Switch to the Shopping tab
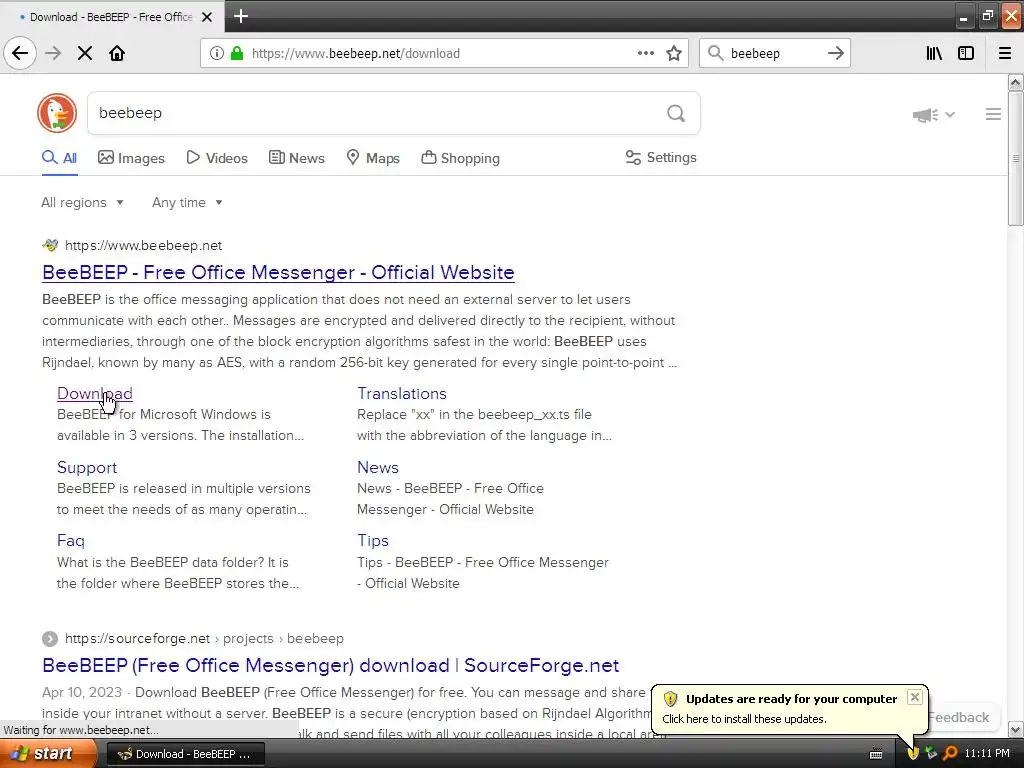This screenshot has height=768, width=1024. click(x=460, y=158)
